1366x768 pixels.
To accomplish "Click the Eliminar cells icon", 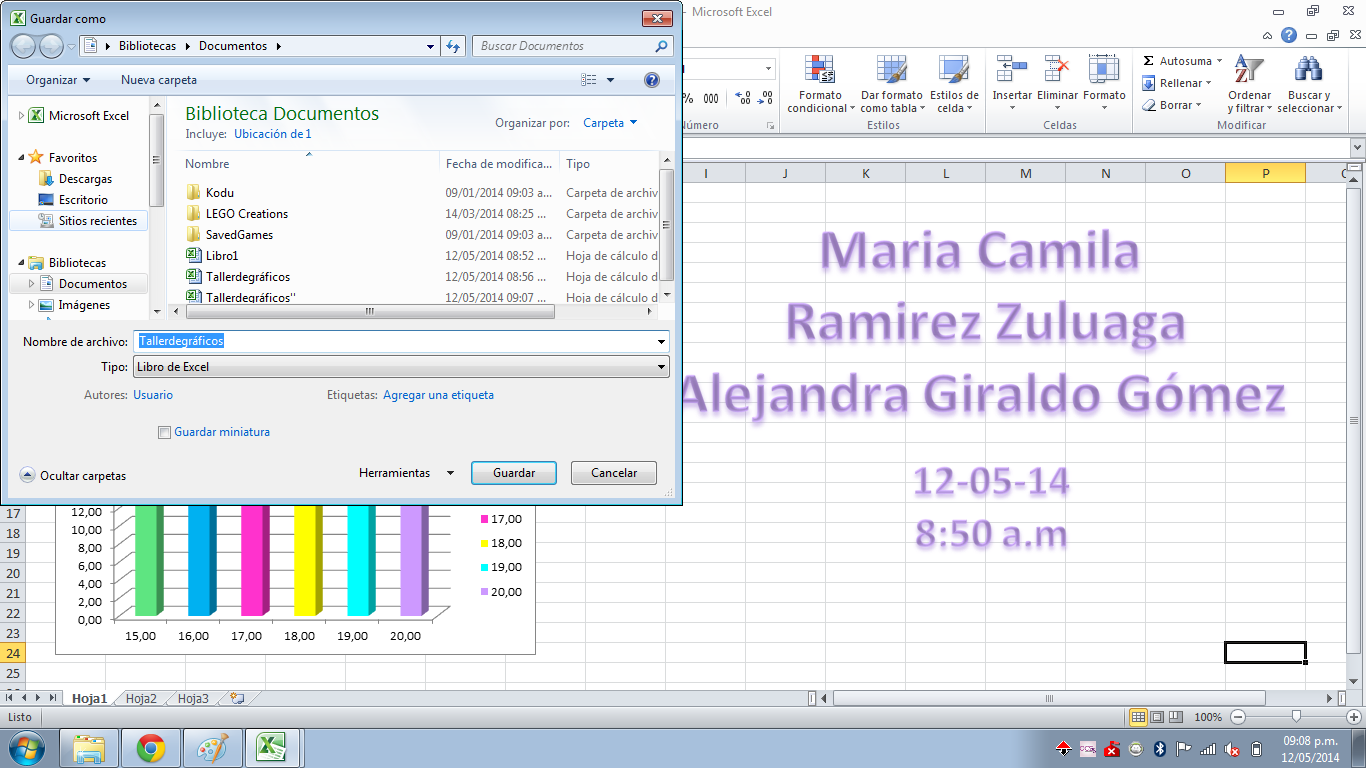I will 1057,70.
